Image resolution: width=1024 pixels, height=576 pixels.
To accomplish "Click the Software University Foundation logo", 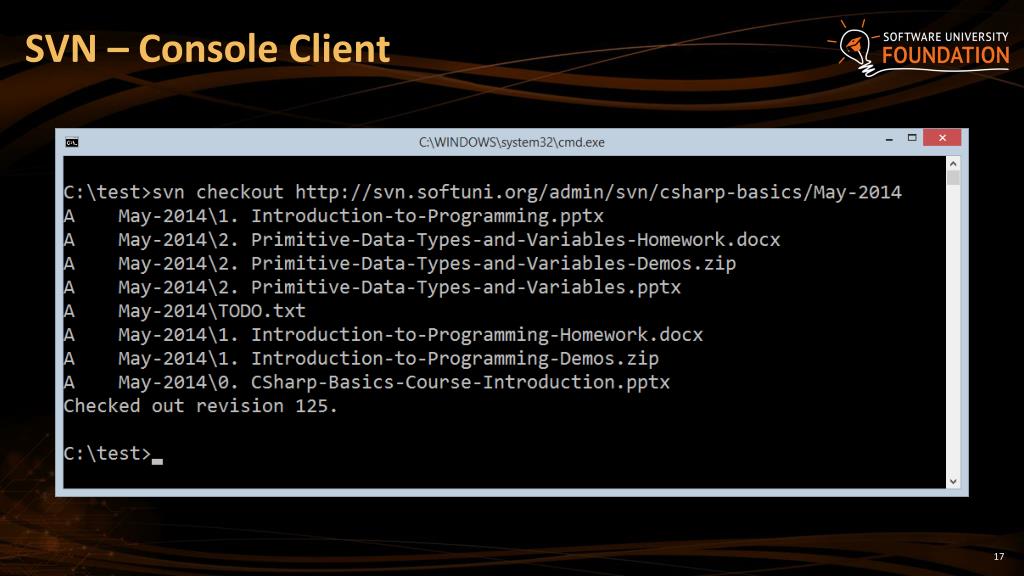I will coord(918,48).
